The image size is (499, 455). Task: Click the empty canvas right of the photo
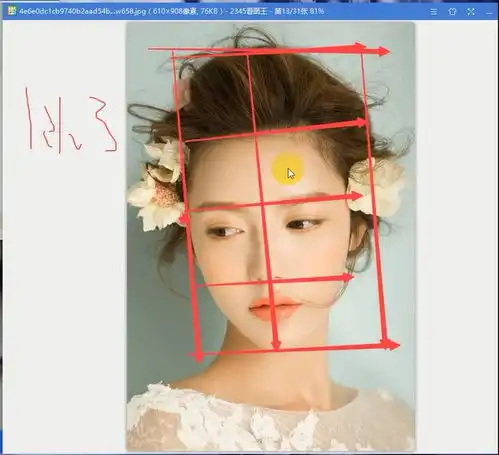pos(456,233)
